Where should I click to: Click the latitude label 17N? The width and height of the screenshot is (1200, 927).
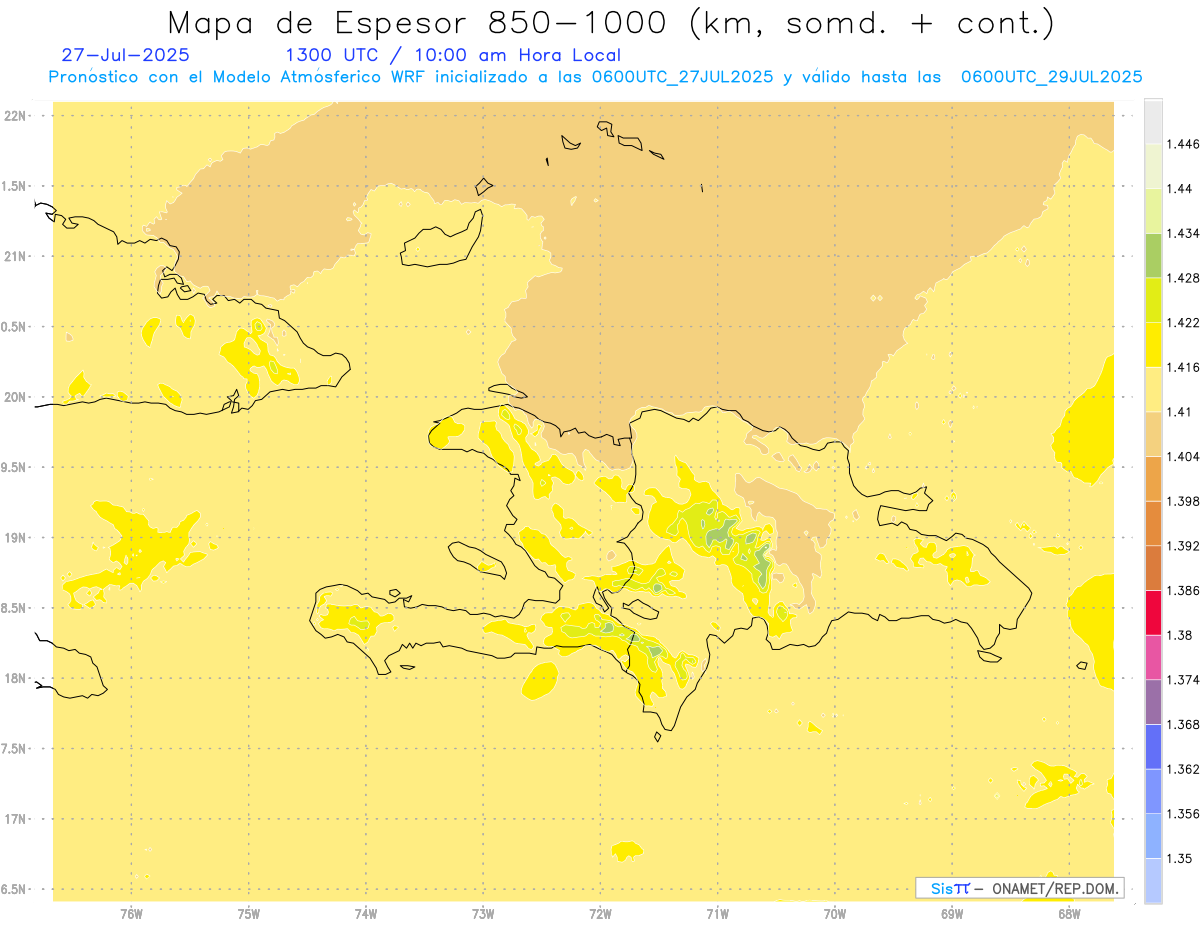pos(16,819)
